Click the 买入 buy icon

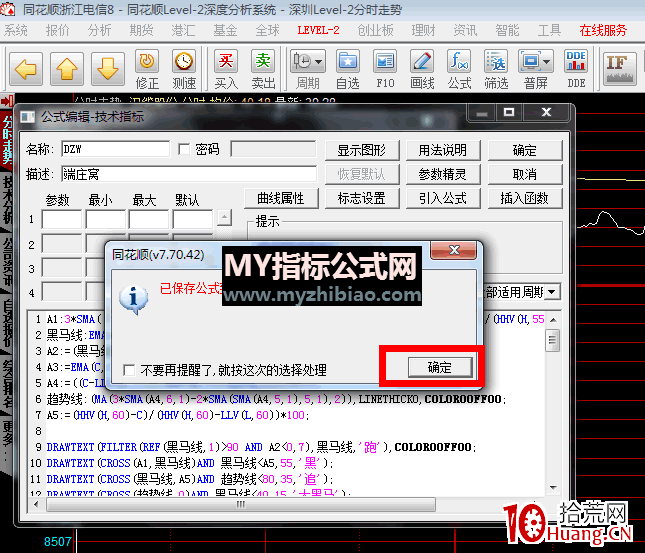point(226,62)
